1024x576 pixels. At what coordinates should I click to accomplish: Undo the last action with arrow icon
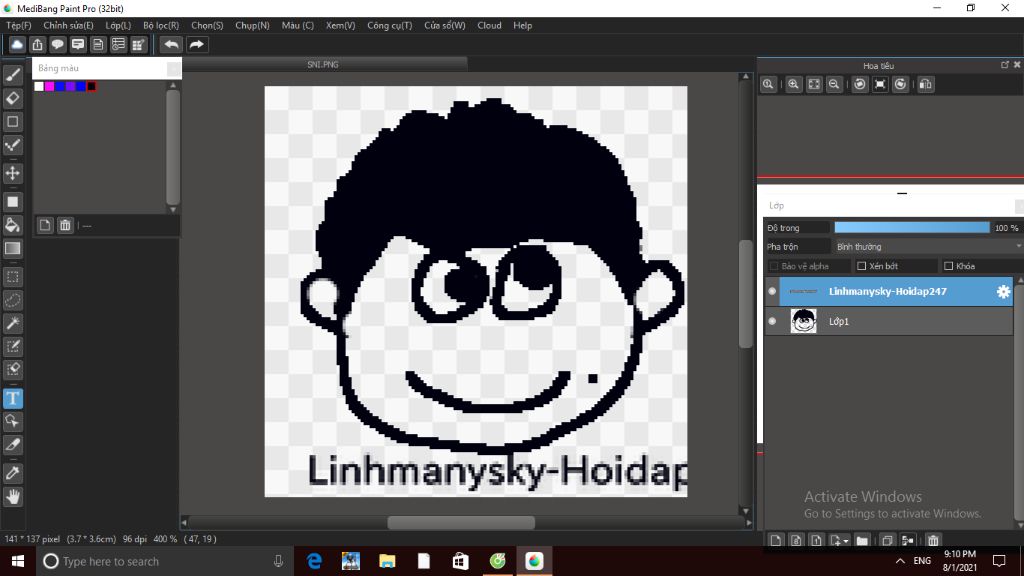[171, 44]
